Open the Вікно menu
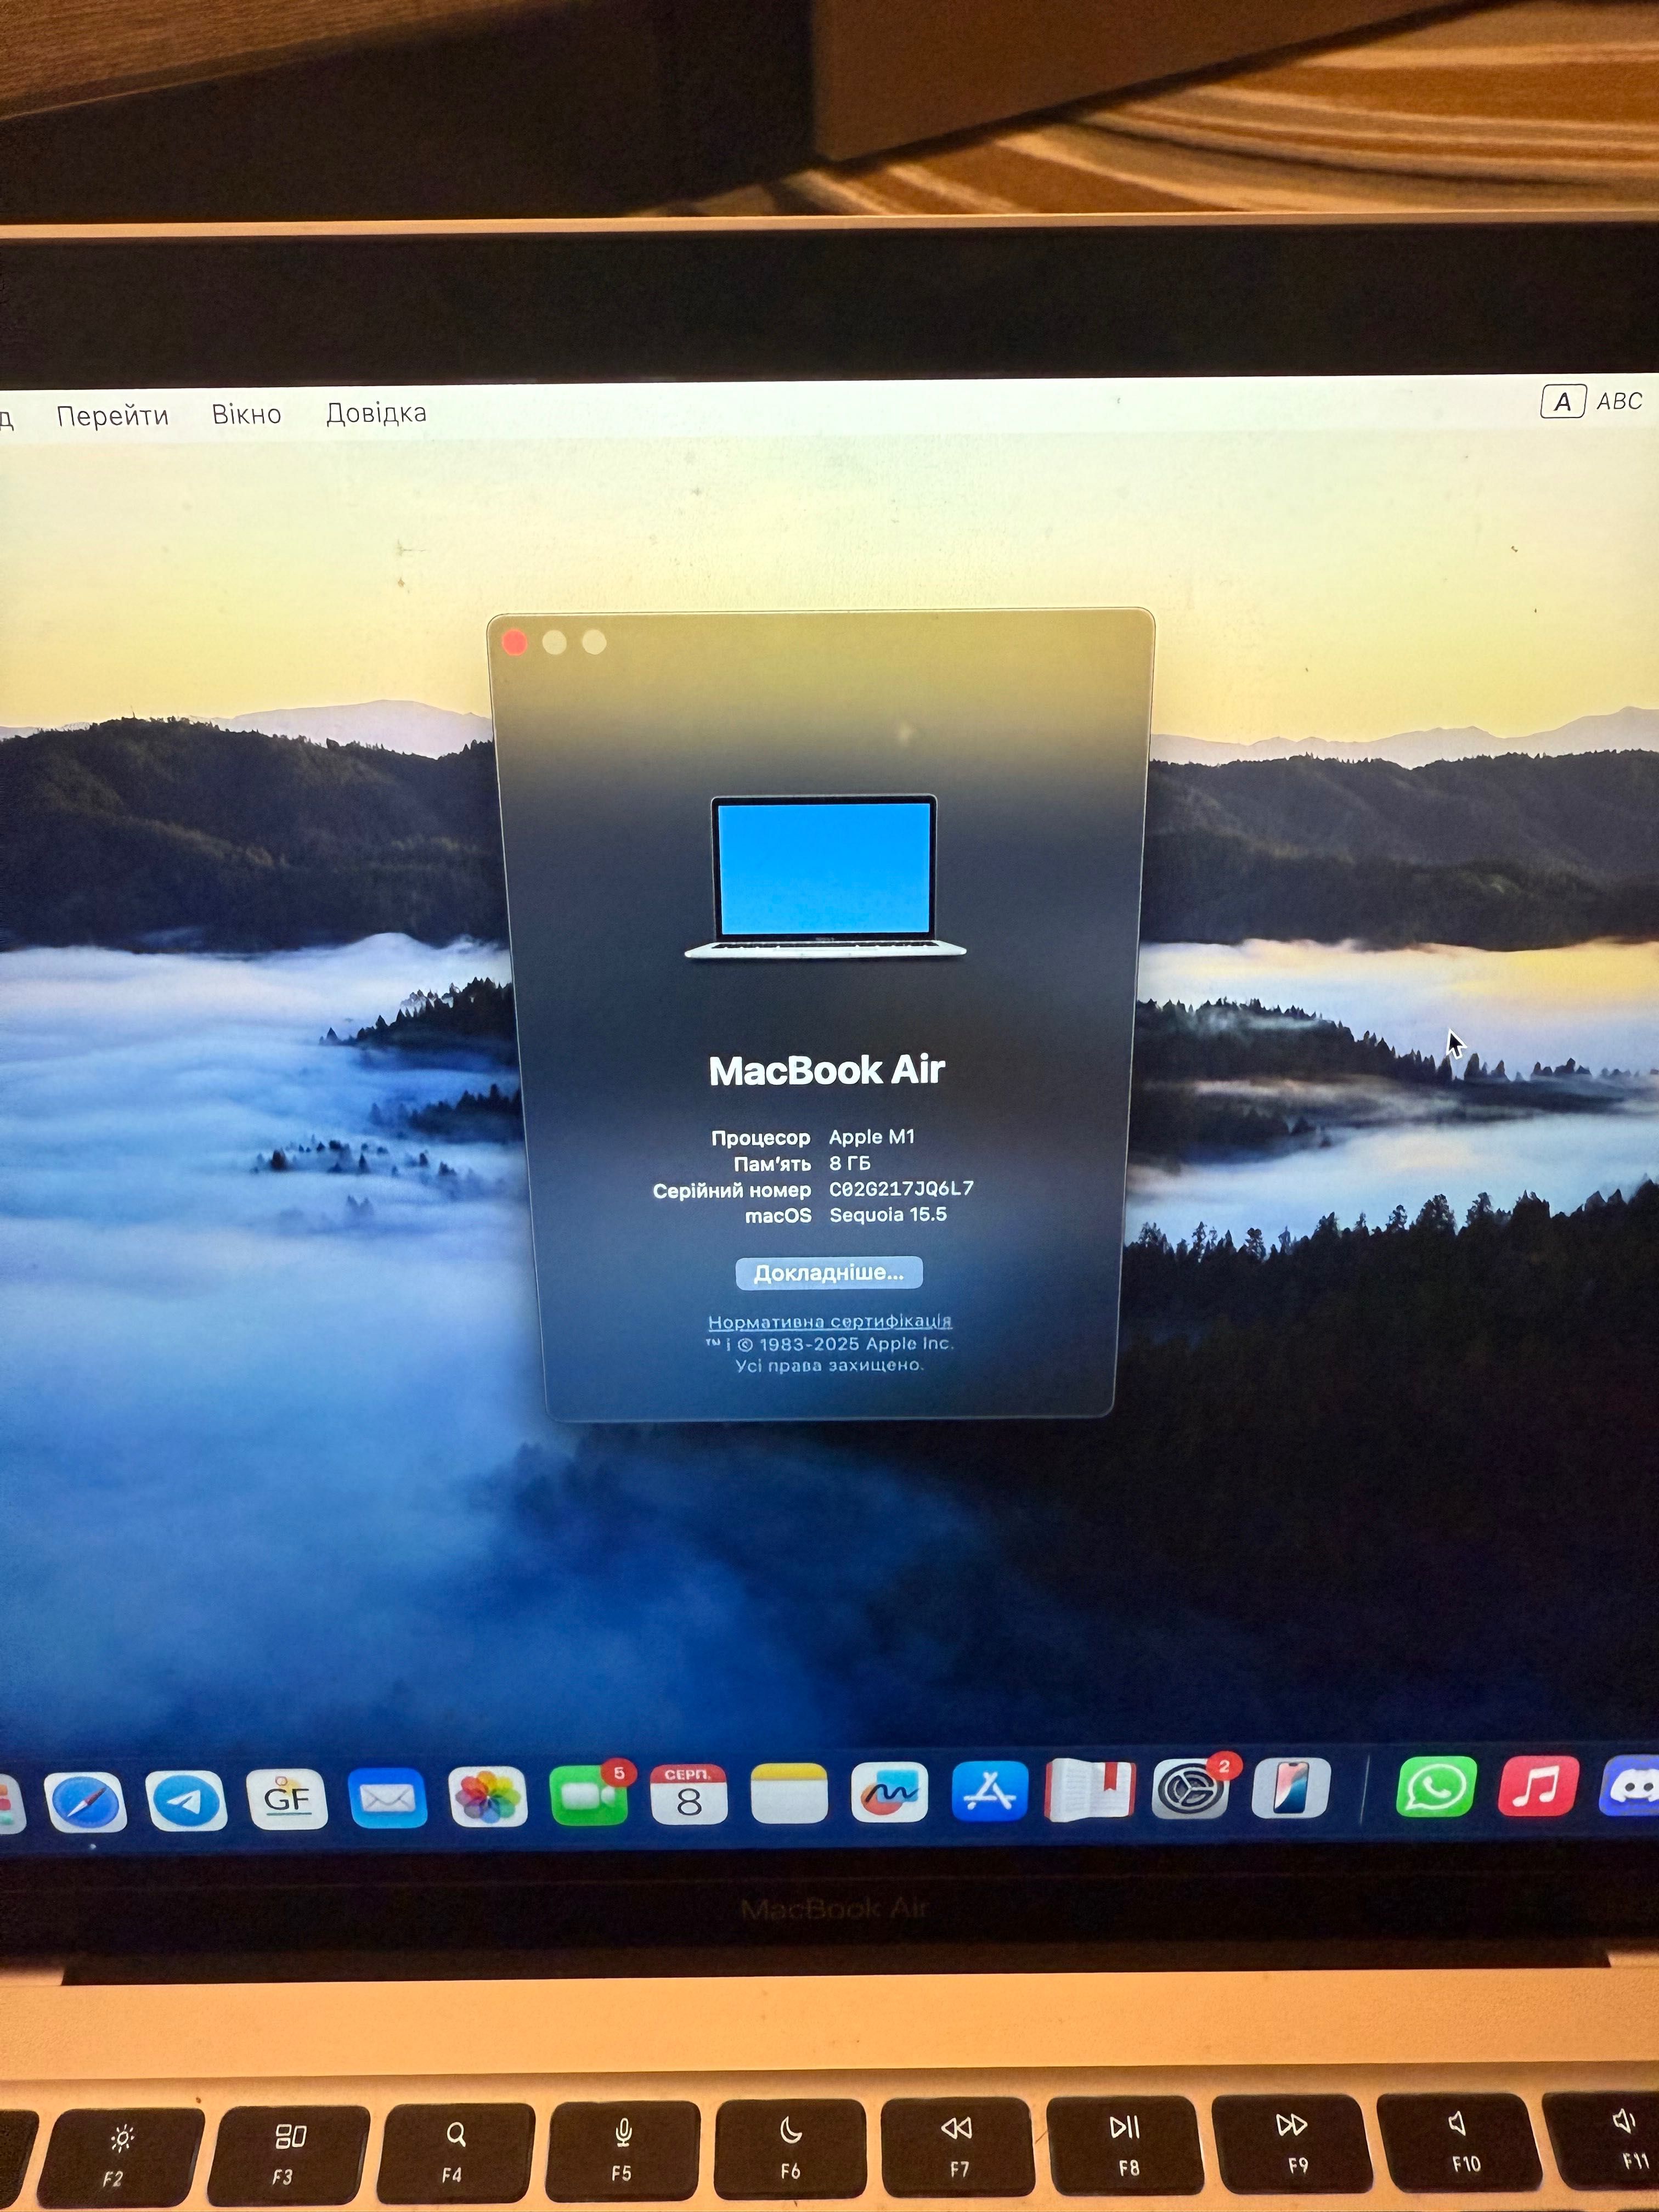The width and height of the screenshot is (1659, 2212). click(246, 414)
